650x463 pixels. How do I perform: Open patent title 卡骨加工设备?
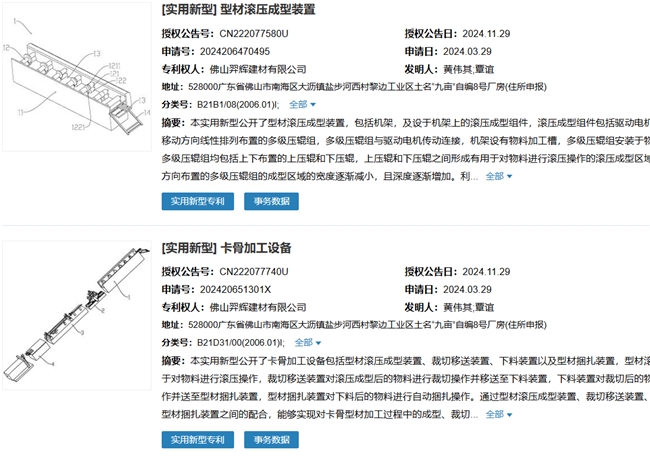(256, 248)
